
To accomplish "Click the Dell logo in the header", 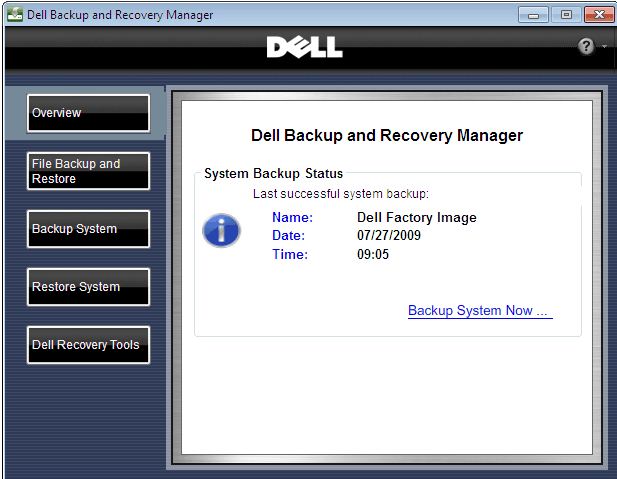I will (304, 47).
